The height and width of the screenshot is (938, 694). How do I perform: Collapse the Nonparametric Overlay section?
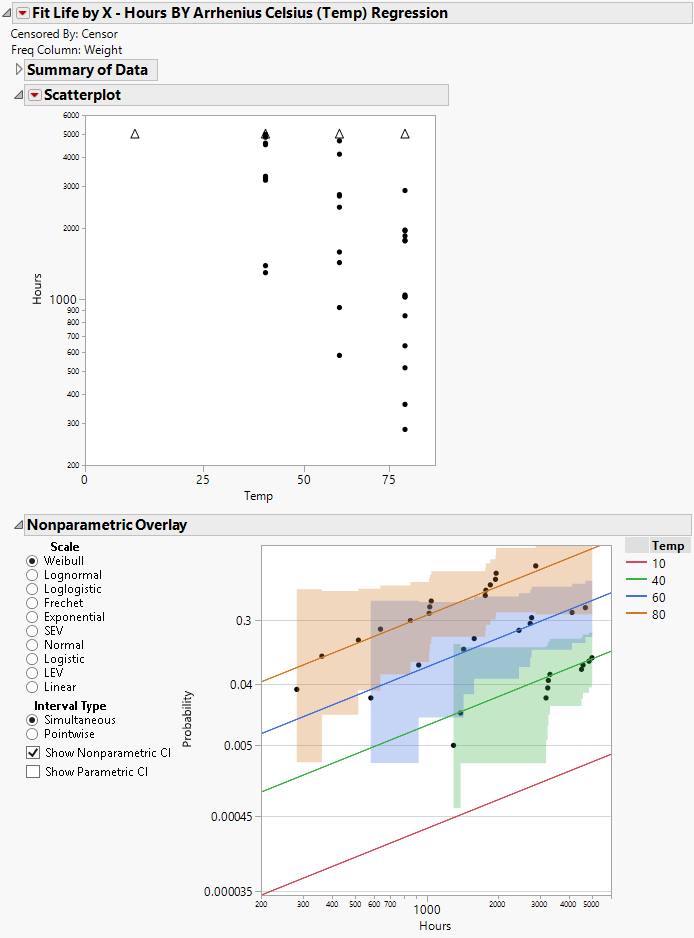pos(18,525)
